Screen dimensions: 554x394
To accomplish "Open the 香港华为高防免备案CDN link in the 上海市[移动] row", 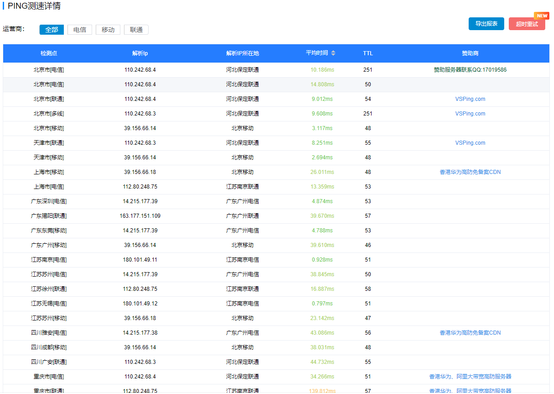I will pos(470,172).
